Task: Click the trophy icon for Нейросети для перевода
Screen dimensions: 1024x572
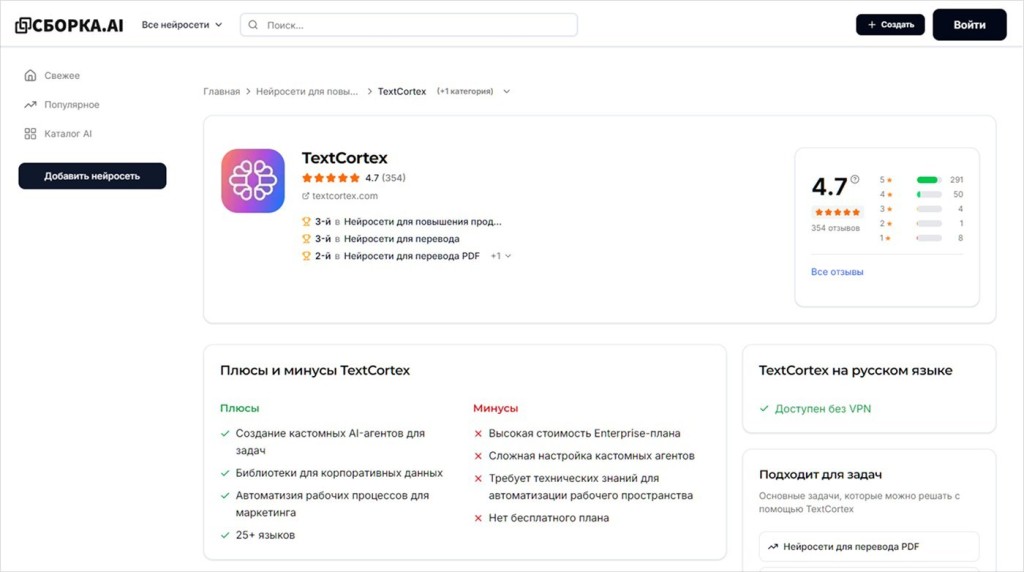Action: click(x=306, y=239)
